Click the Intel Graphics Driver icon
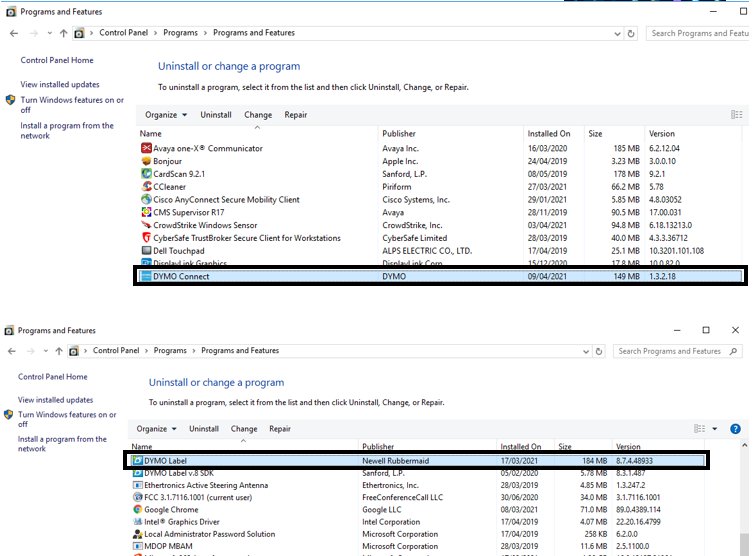 tap(137, 522)
